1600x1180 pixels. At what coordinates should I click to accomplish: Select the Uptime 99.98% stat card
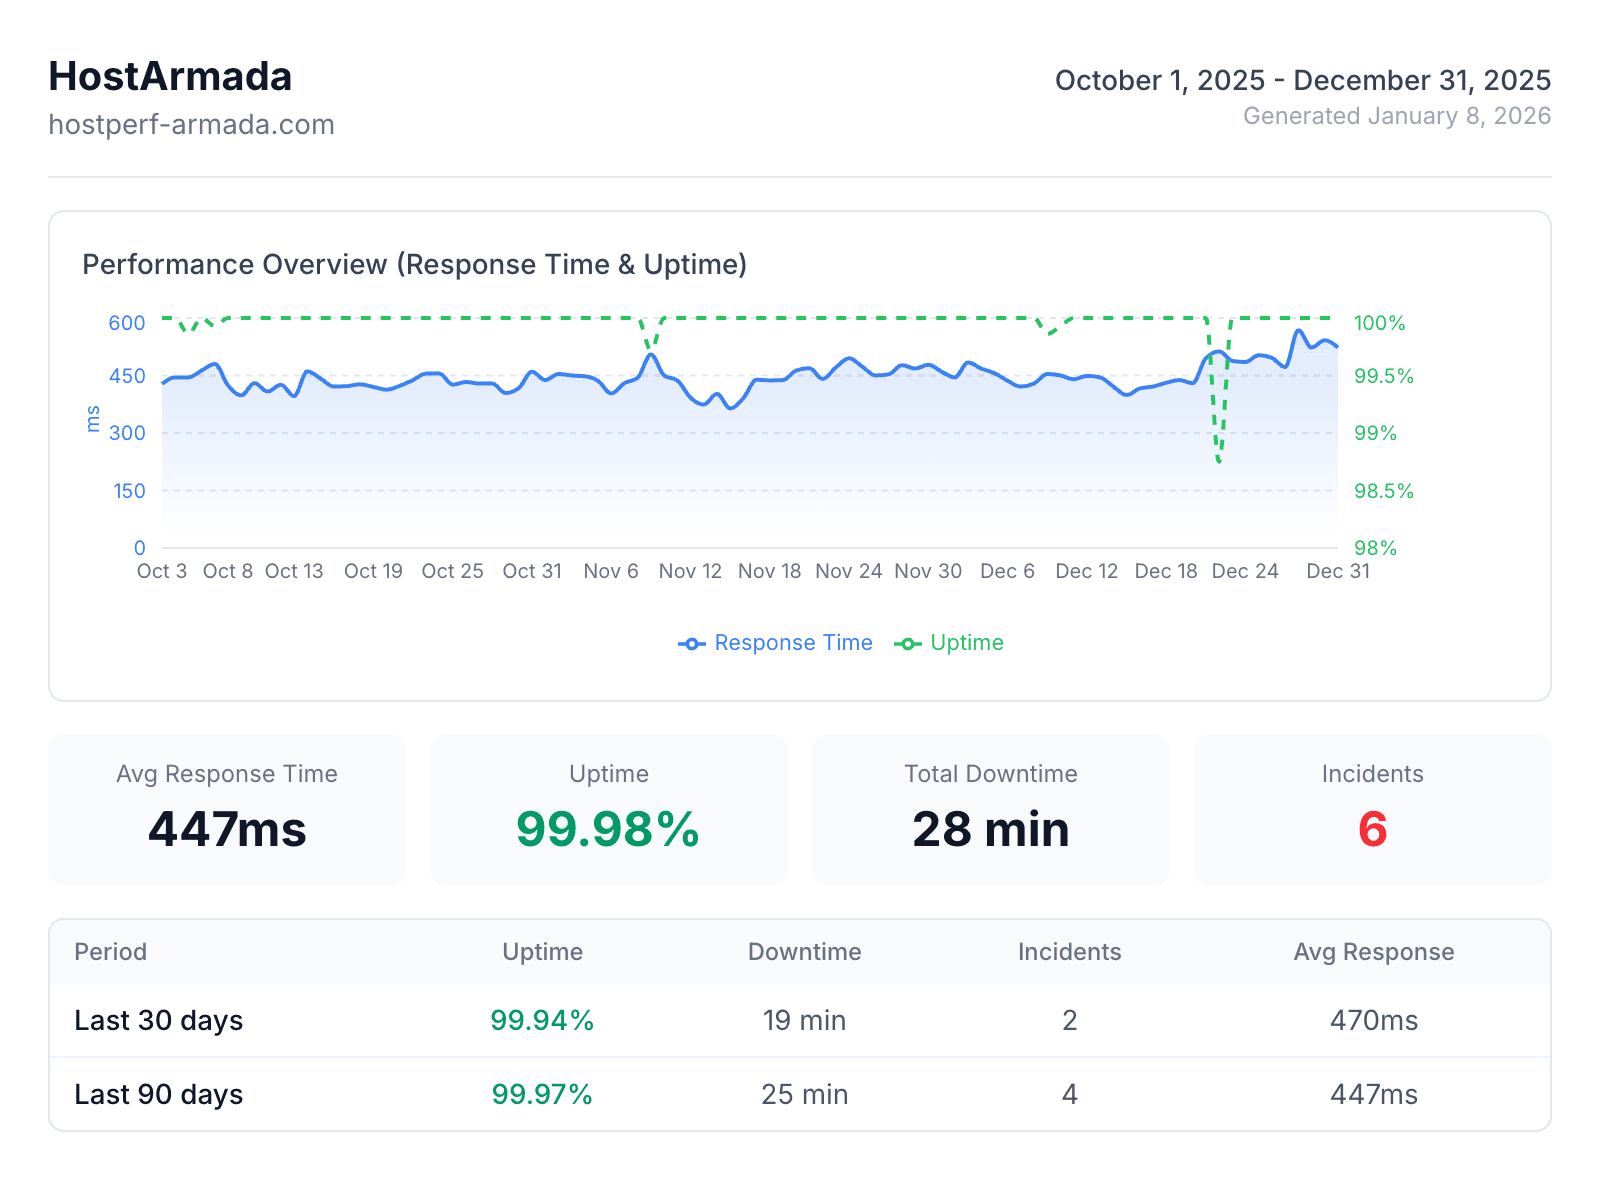(608, 810)
